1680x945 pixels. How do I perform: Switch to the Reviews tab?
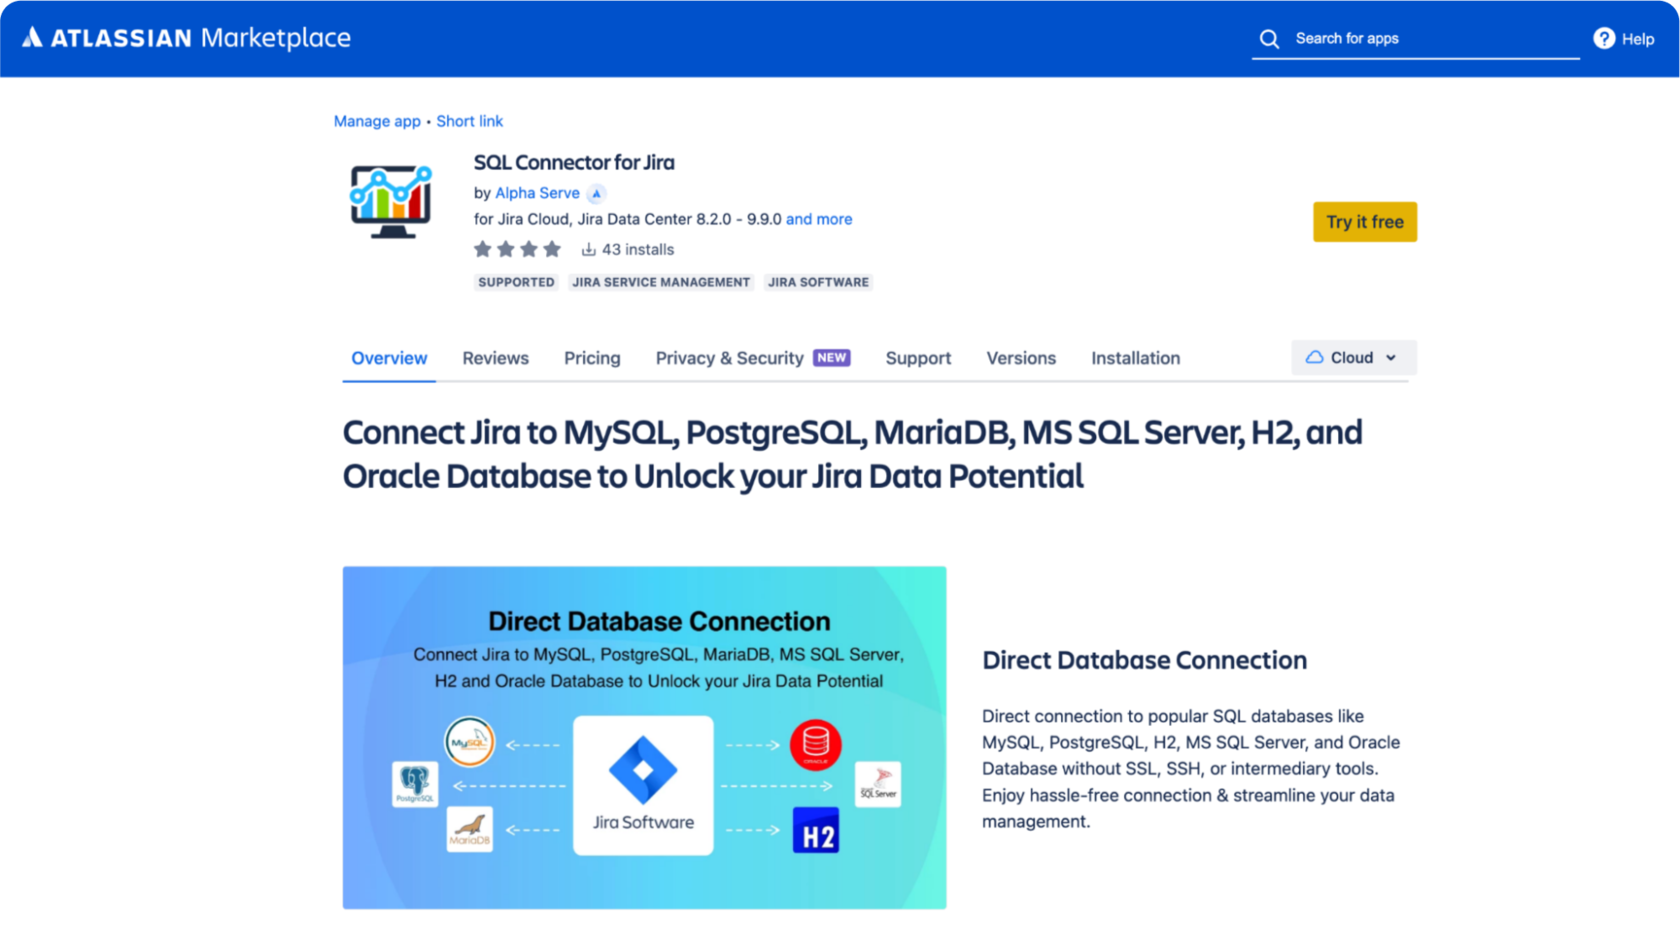pyautogui.click(x=495, y=358)
